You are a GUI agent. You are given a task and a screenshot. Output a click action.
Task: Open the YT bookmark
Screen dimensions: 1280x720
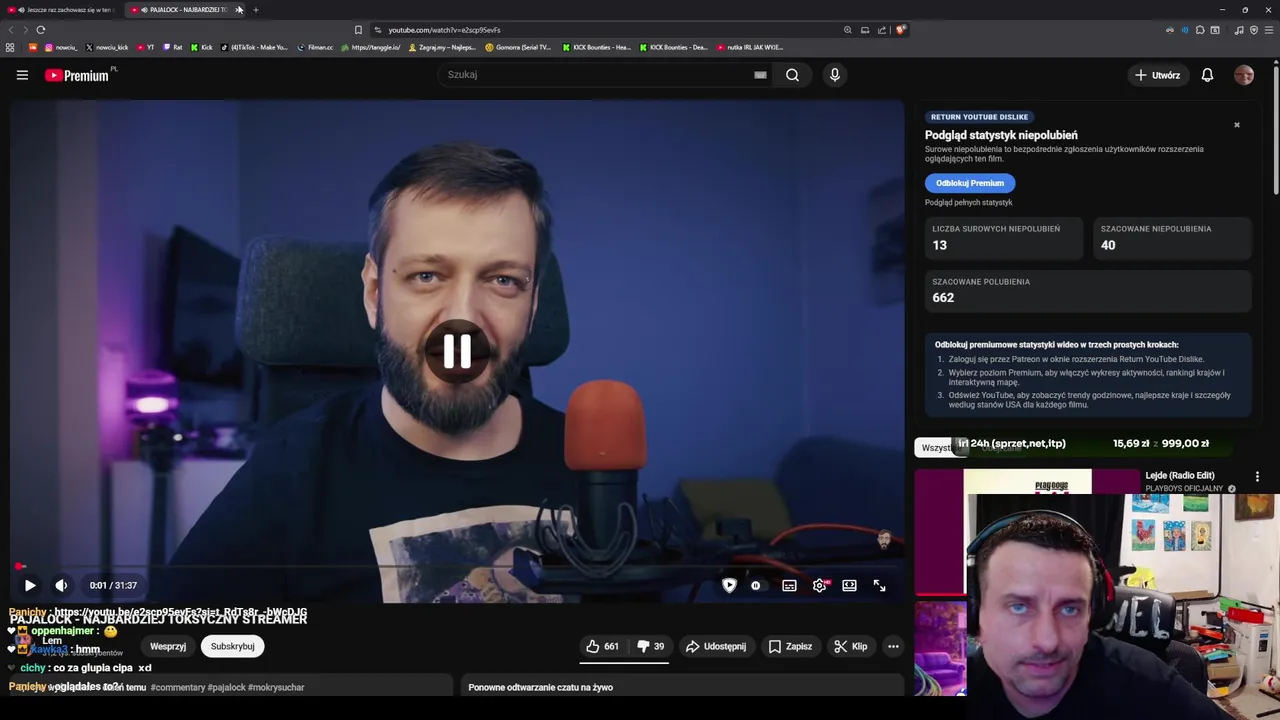[145, 47]
